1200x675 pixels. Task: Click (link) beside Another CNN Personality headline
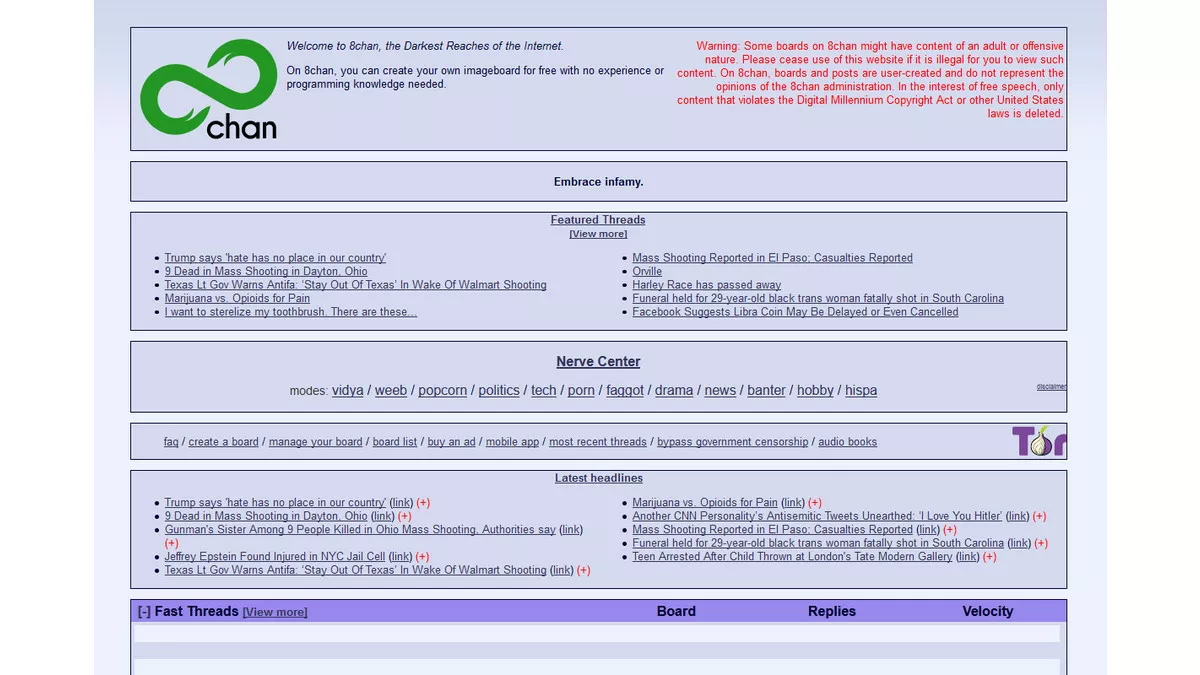pyautogui.click(x=1017, y=517)
